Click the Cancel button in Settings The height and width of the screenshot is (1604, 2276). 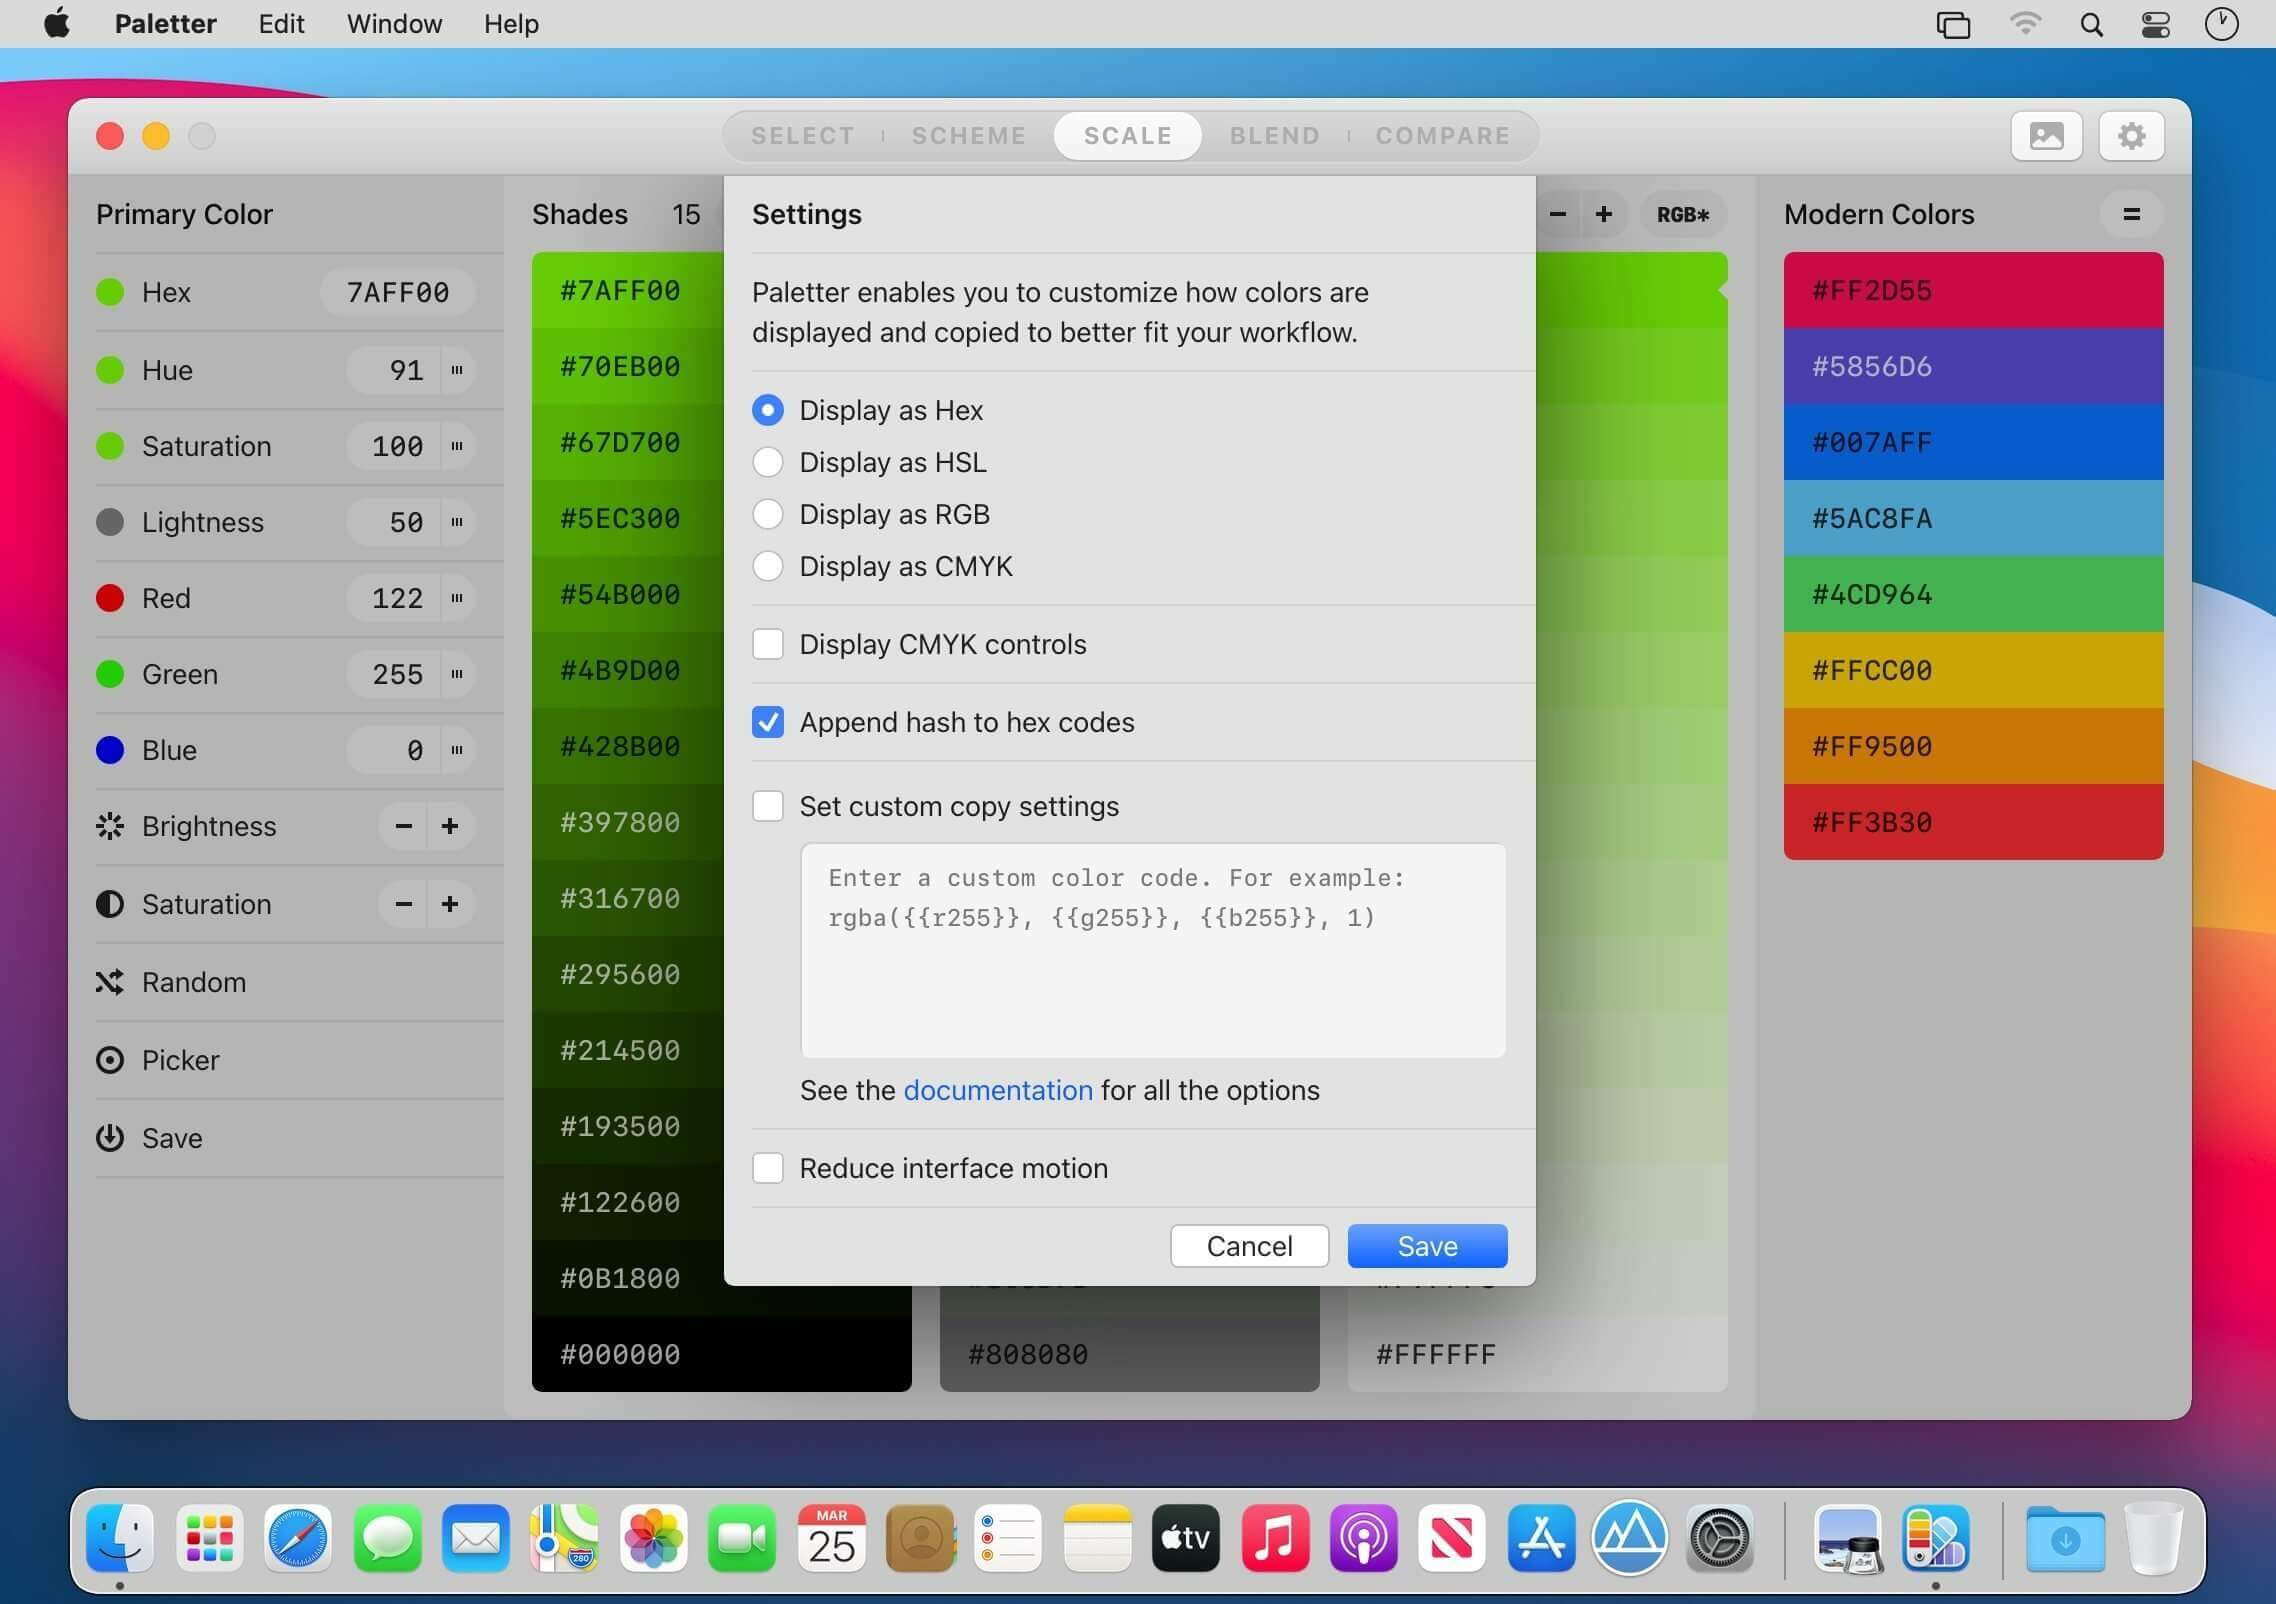[1249, 1246]
